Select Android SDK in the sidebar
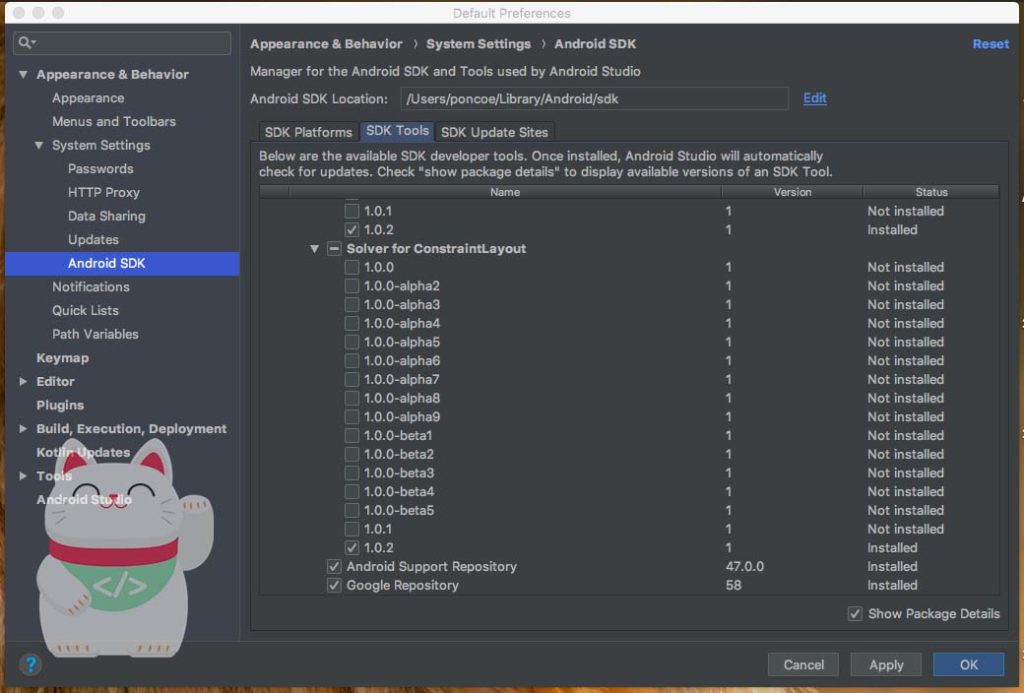1024x693 pixels. pos(122,263)
